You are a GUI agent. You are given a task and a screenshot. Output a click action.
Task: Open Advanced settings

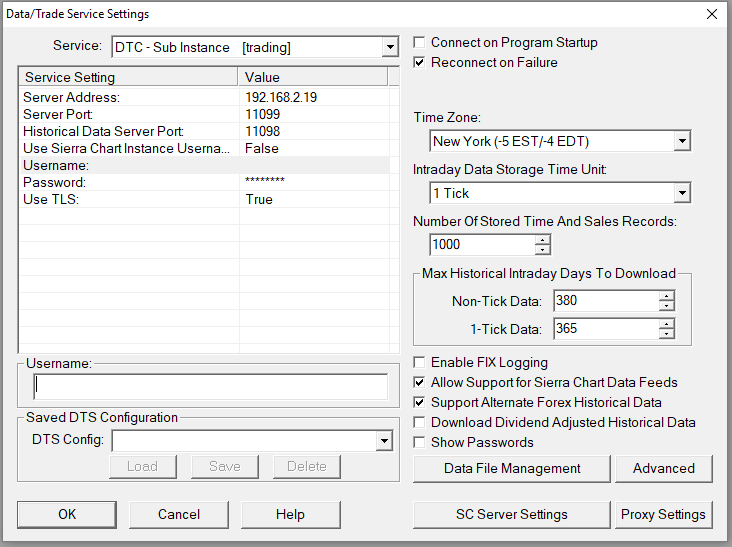coord(663,469)
